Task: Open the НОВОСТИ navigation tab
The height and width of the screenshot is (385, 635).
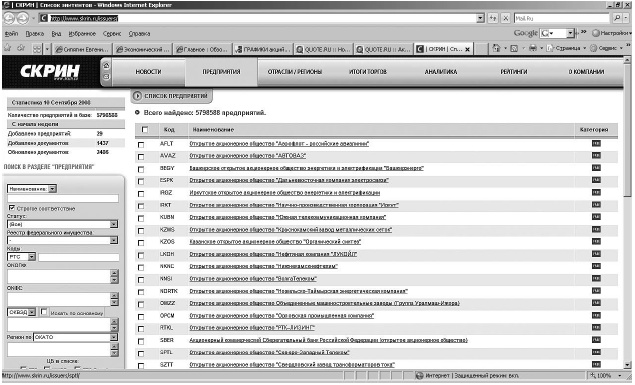Action: pyautogui.click(x=148, y=72)
